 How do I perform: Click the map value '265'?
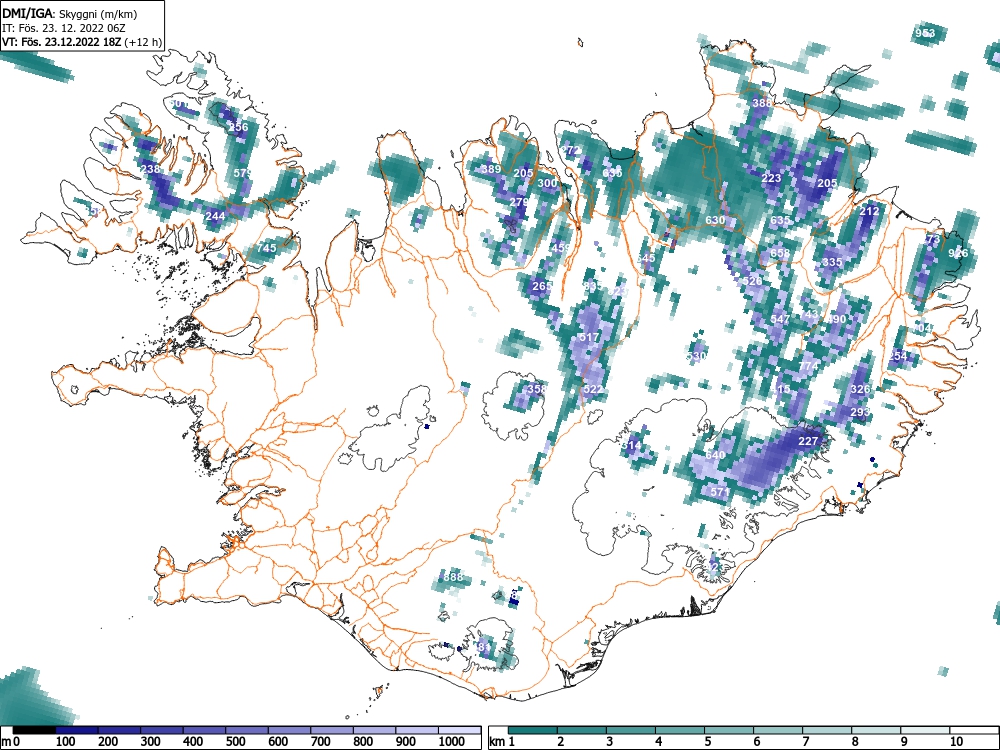pos(542,286)
